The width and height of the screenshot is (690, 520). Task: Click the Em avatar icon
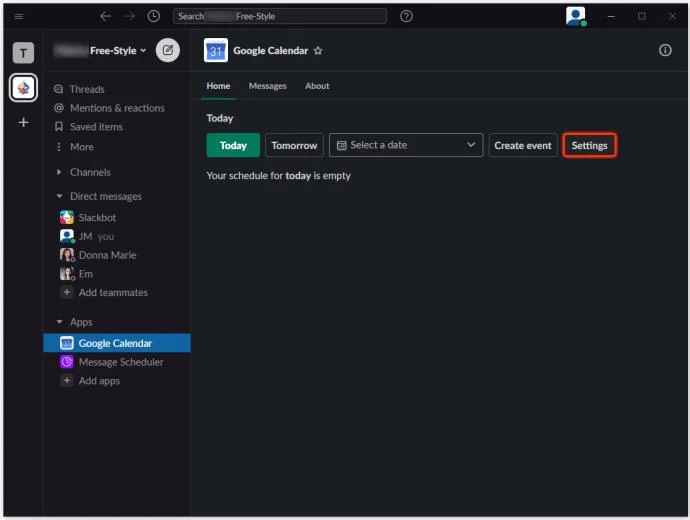66,274
